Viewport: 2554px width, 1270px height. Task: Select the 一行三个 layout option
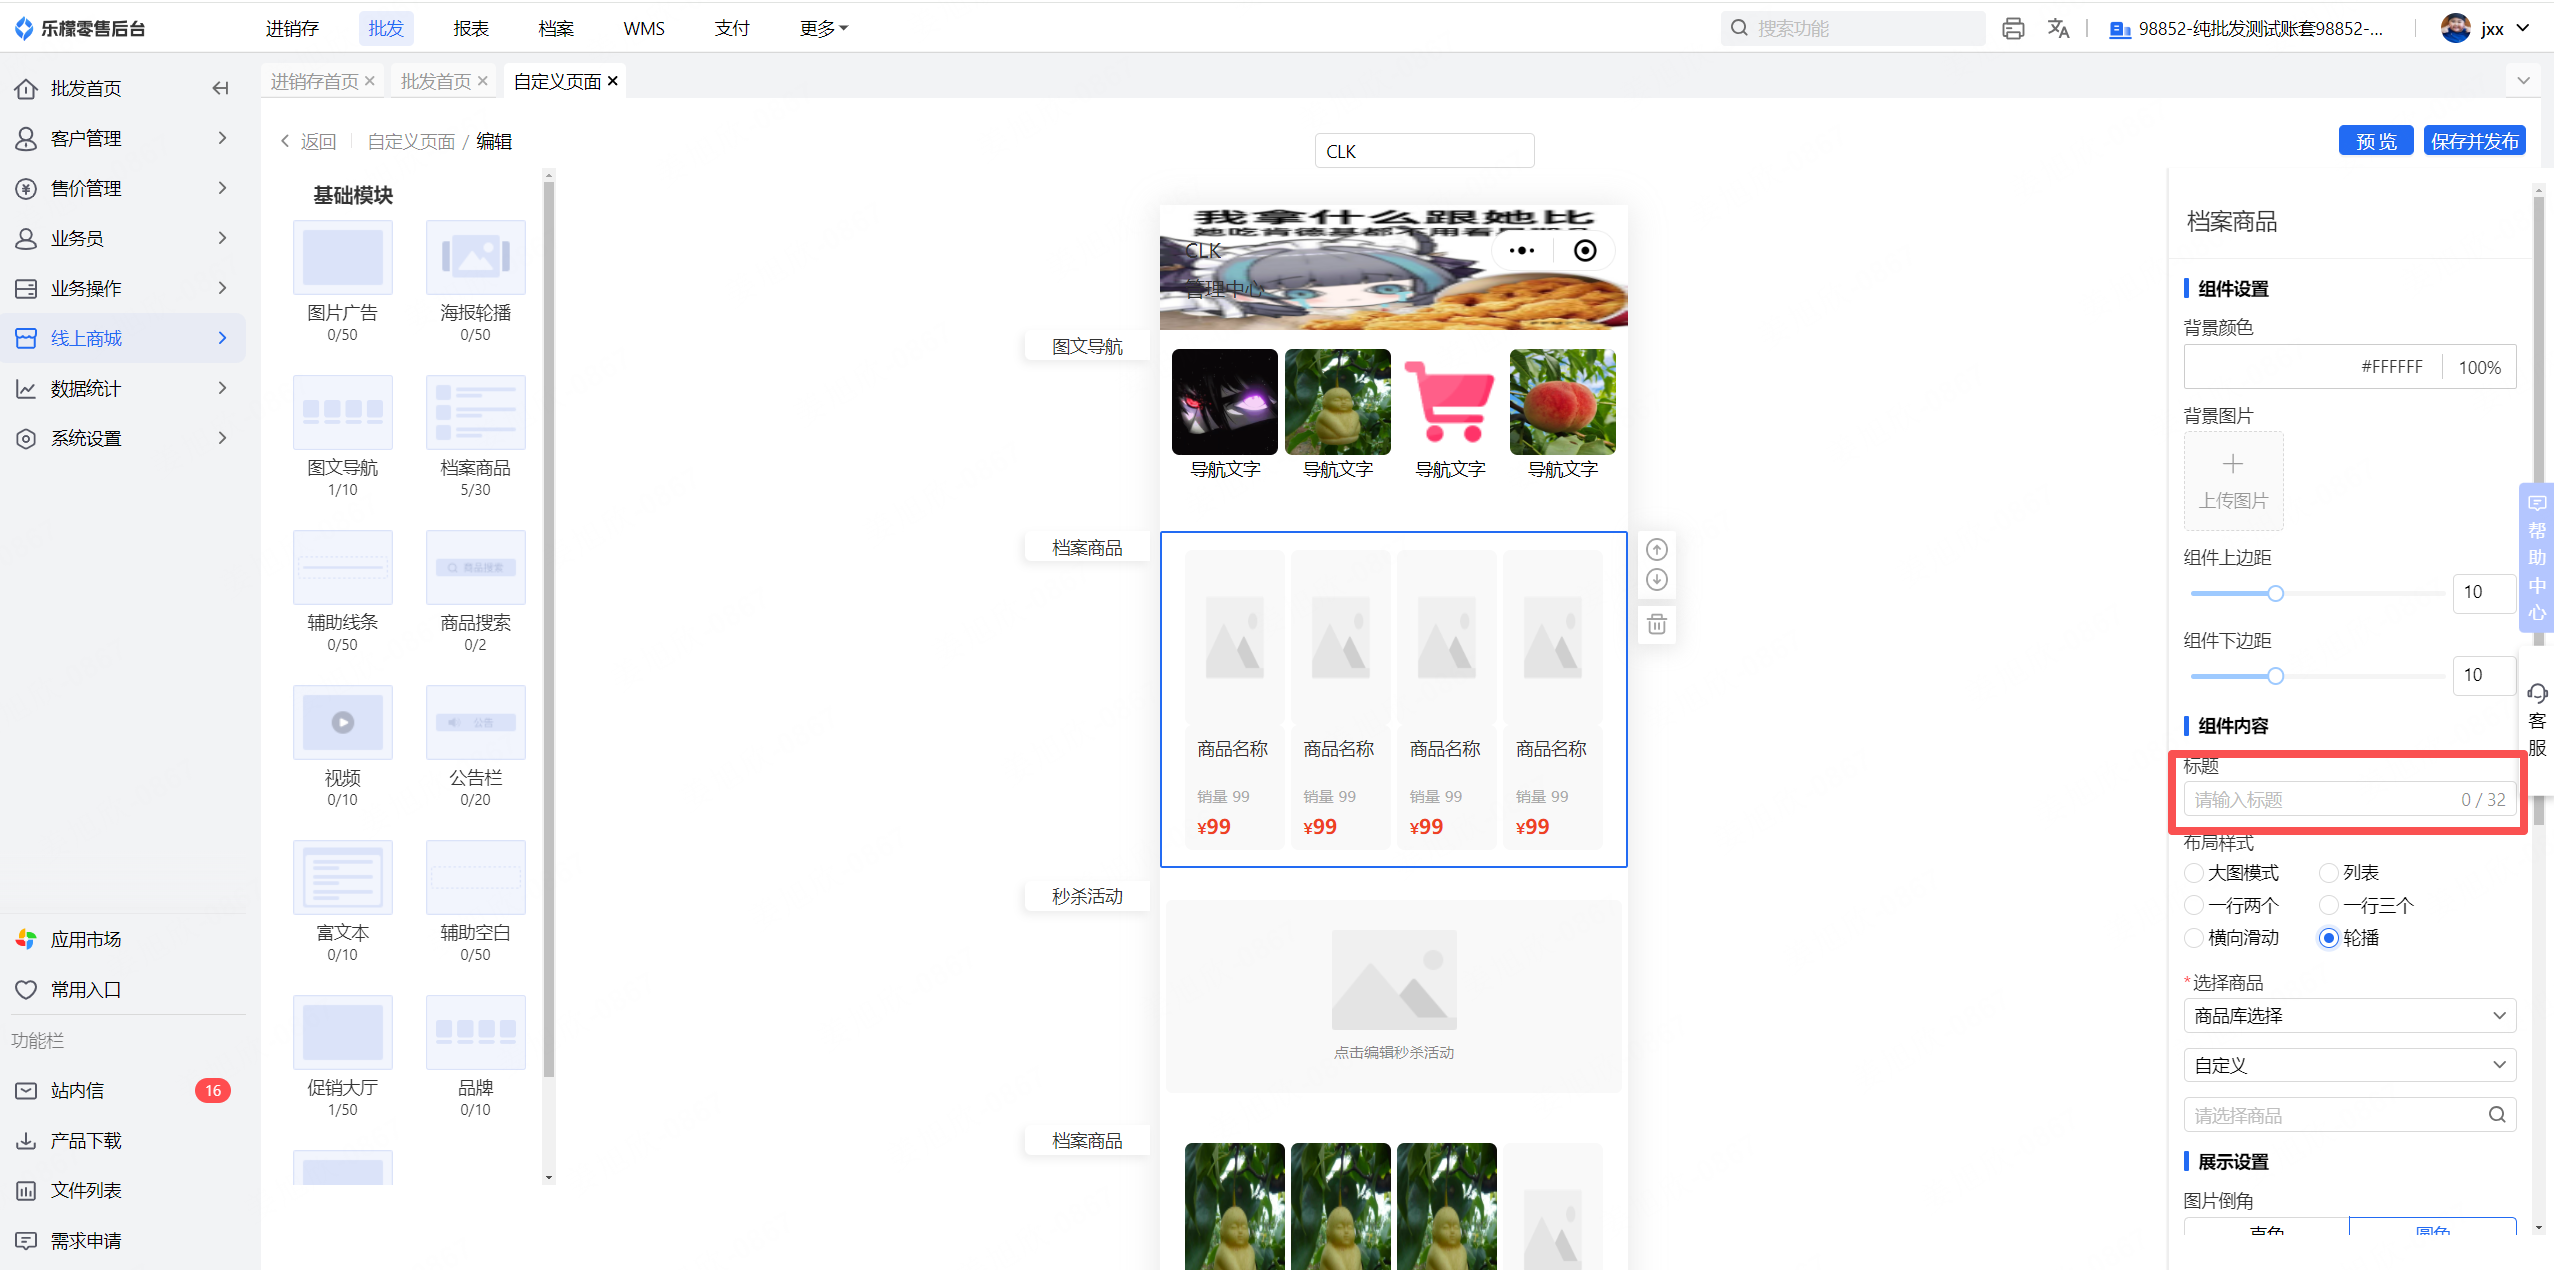2329,906
